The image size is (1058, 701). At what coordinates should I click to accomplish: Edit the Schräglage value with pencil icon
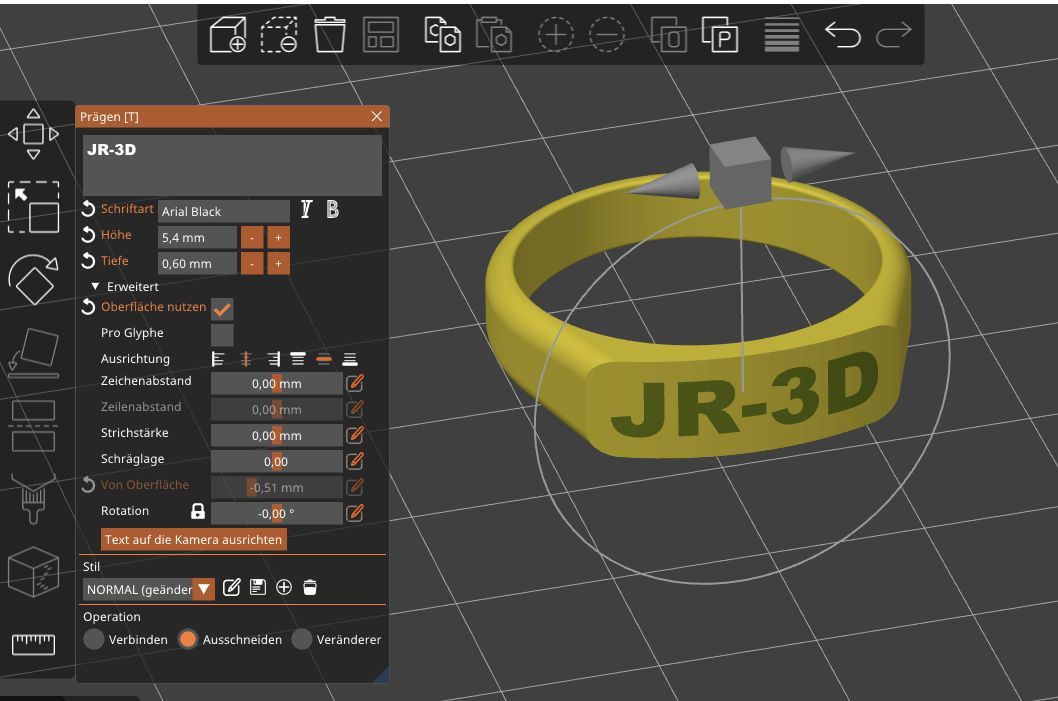coord(355,461)
